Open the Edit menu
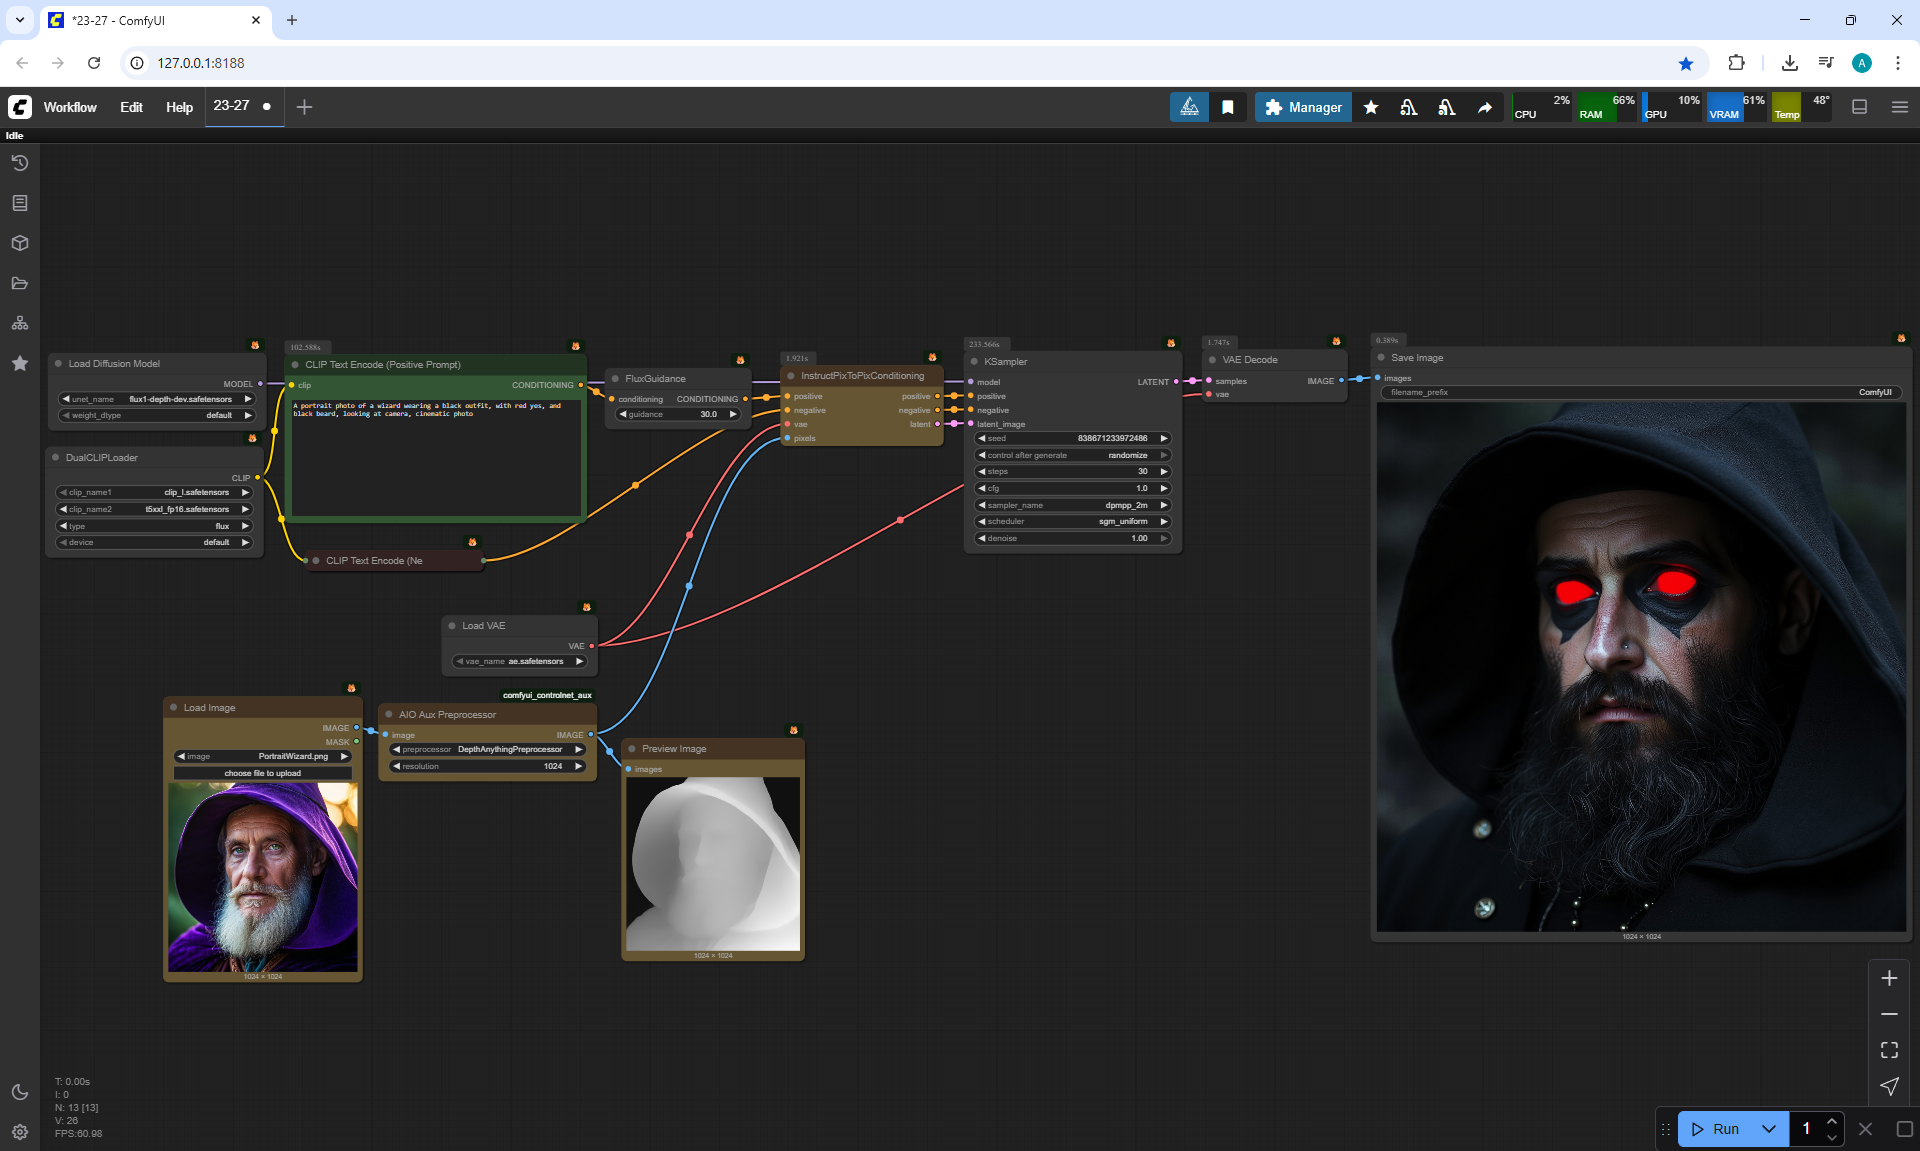The image size is (1920, 1151). (x=131, y=107)
